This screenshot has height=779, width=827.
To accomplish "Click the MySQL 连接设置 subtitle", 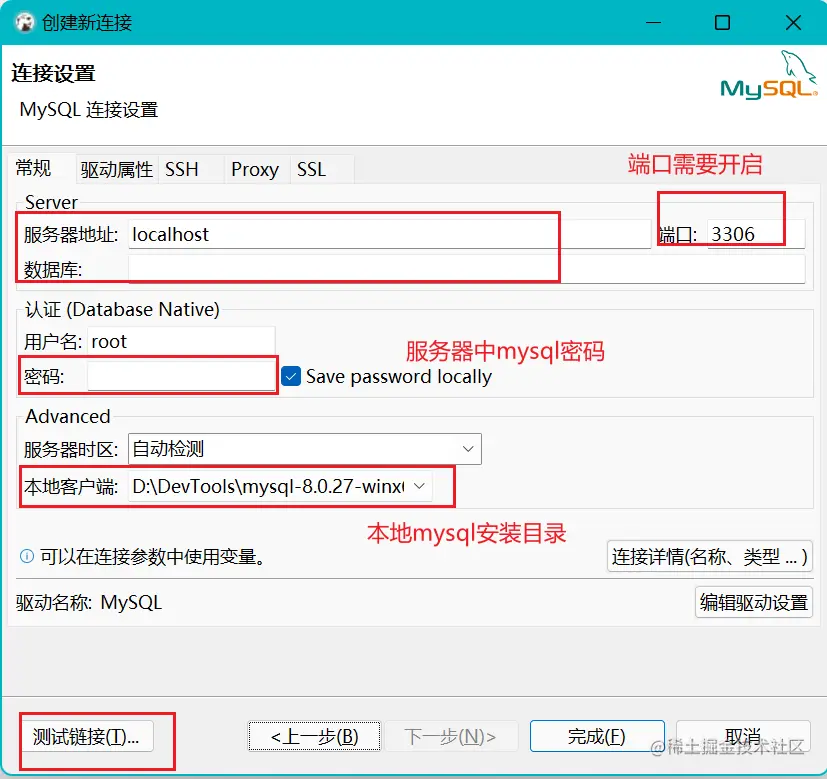I will pos(89,110).
